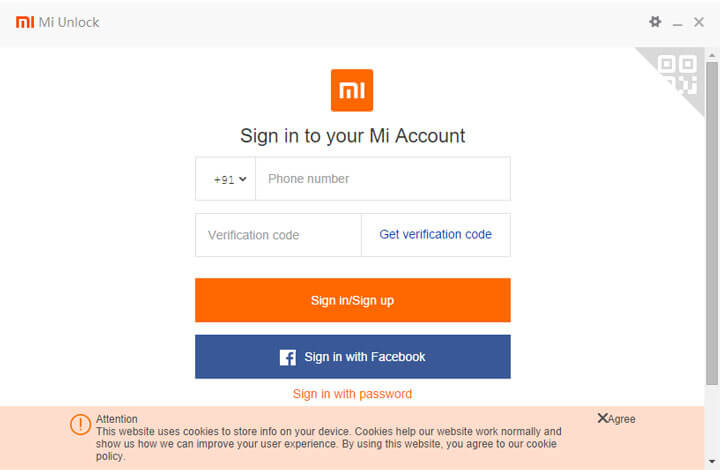This screenshot has width=720, height=470.
Task: Open the settings gear in title bar
Action: pyautogui.click(x=655, y=22)
